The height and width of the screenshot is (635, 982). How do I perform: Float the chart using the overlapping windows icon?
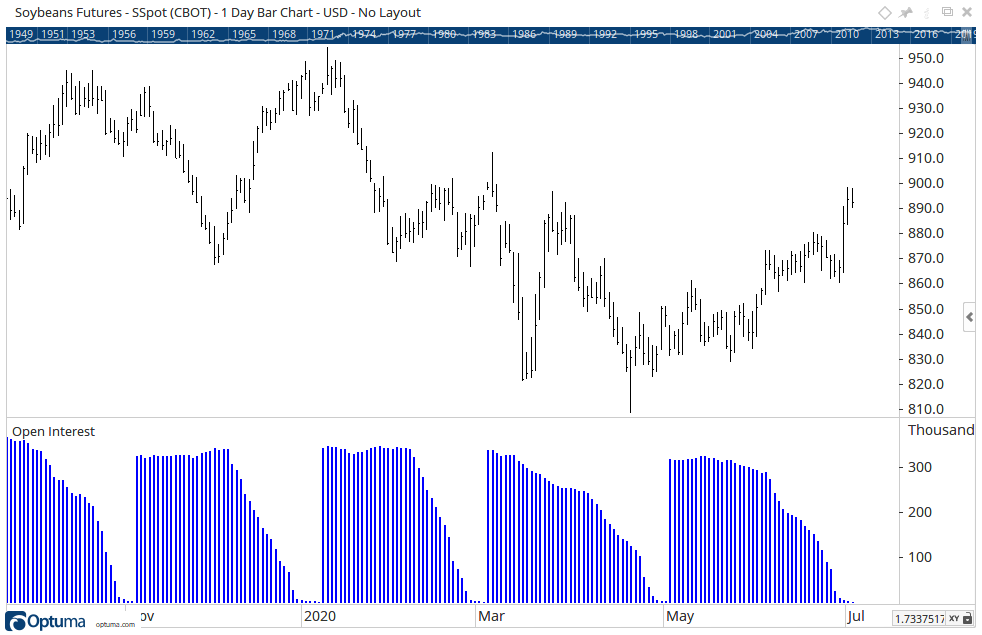[948, 12]
